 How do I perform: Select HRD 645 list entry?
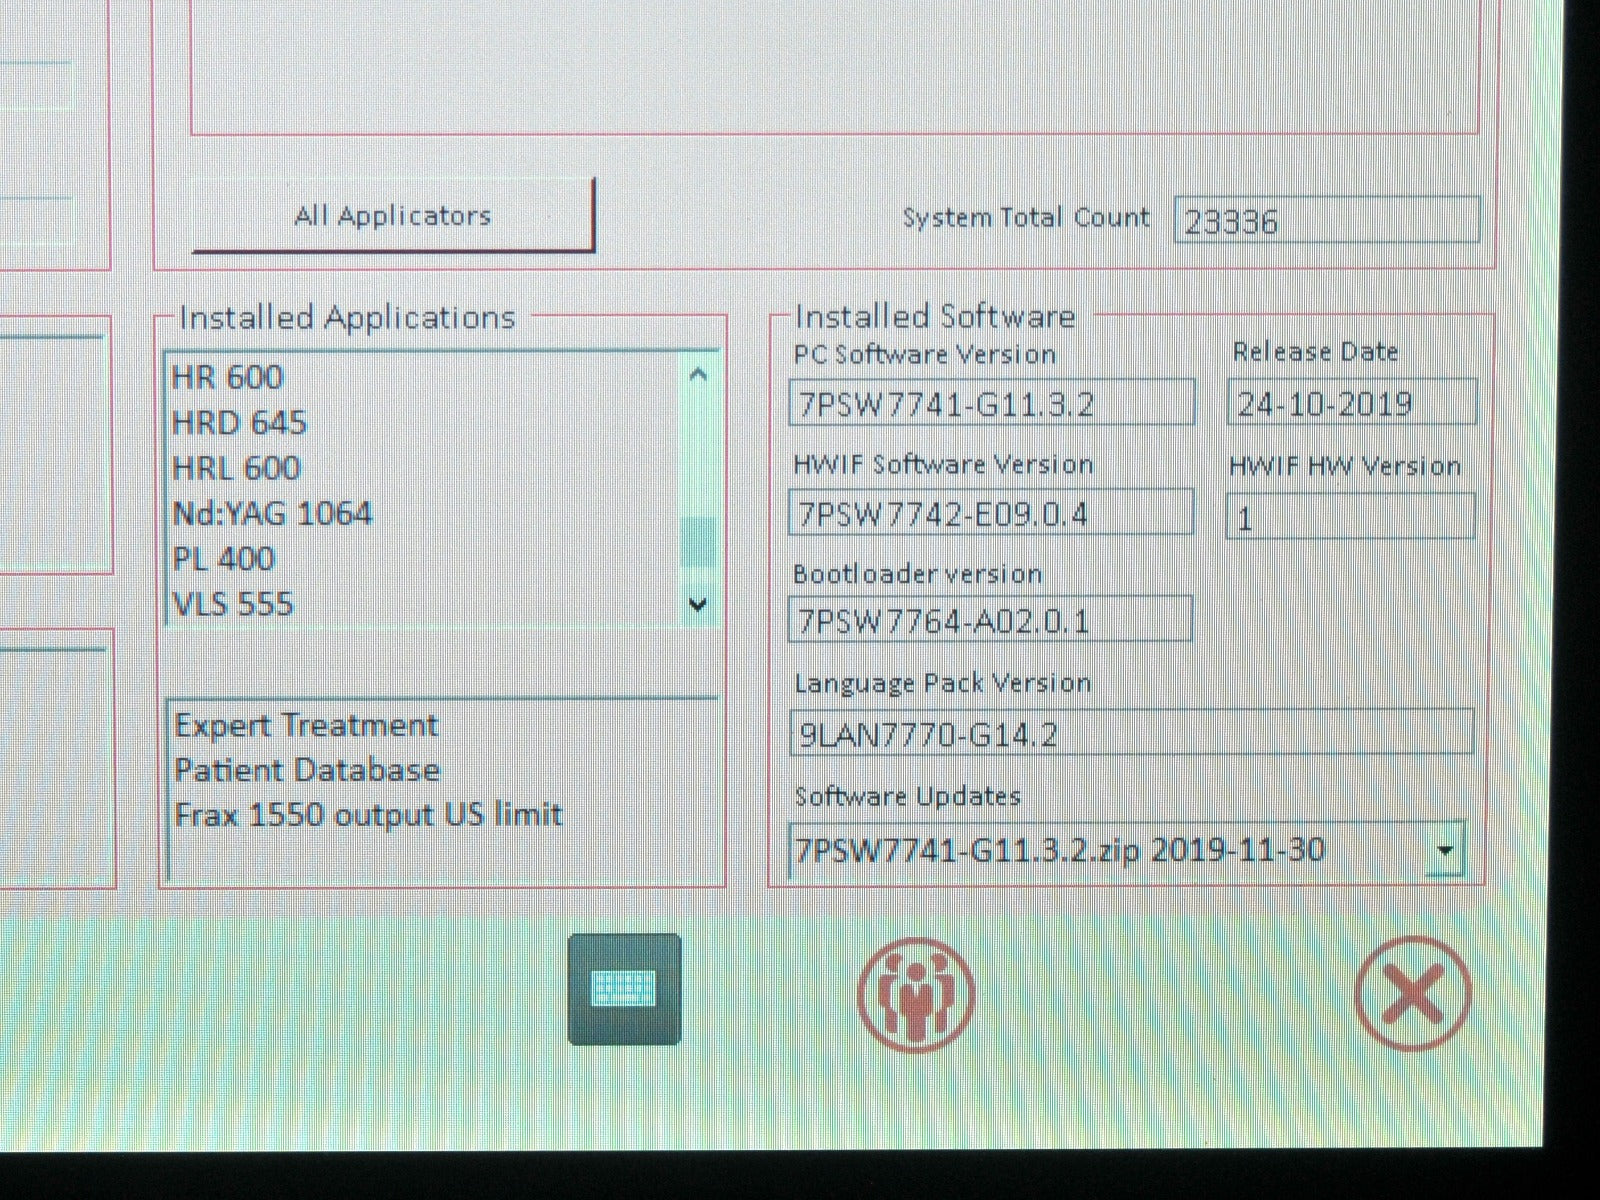[x=239, y=423]
